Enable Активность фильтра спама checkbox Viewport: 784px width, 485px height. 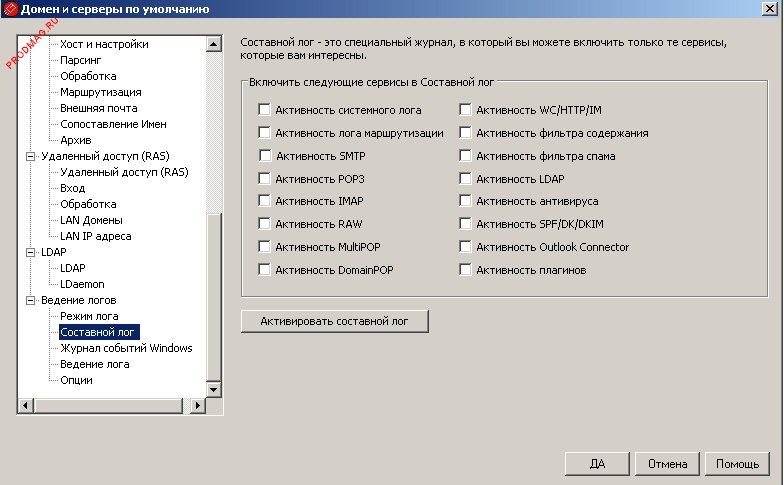point(466,156)
